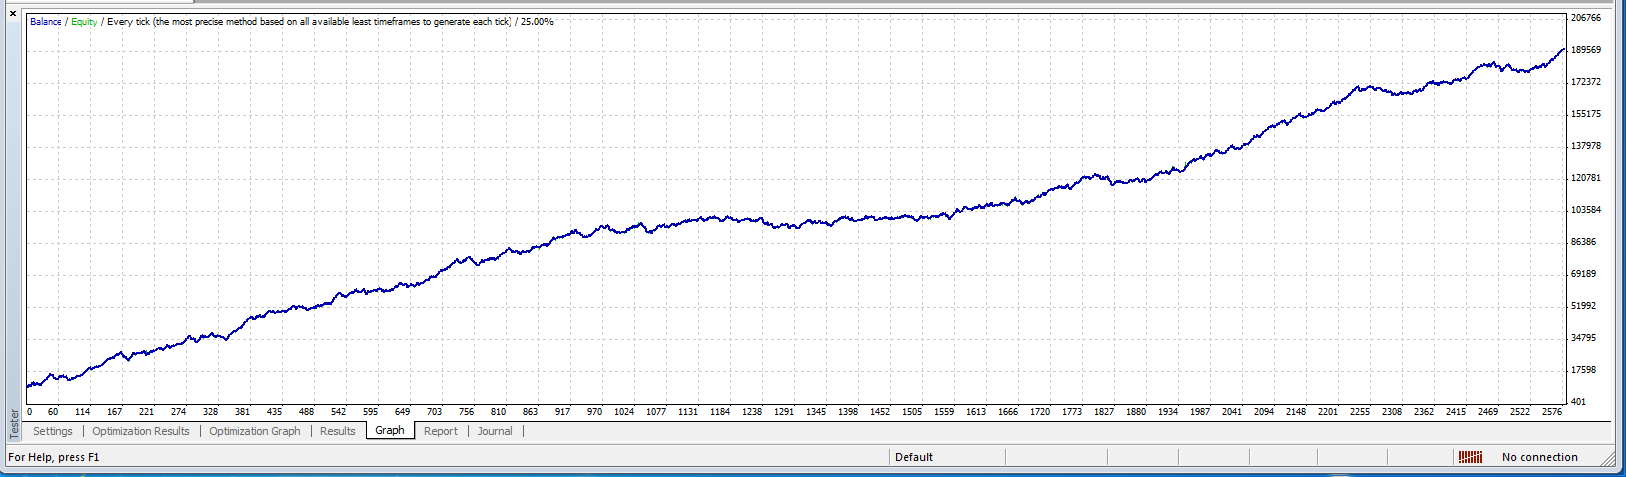Image resolution: width=1626 pixels, height=477 pixels.
Task: Click the blue Balance legend label
Action: (46, 22)
